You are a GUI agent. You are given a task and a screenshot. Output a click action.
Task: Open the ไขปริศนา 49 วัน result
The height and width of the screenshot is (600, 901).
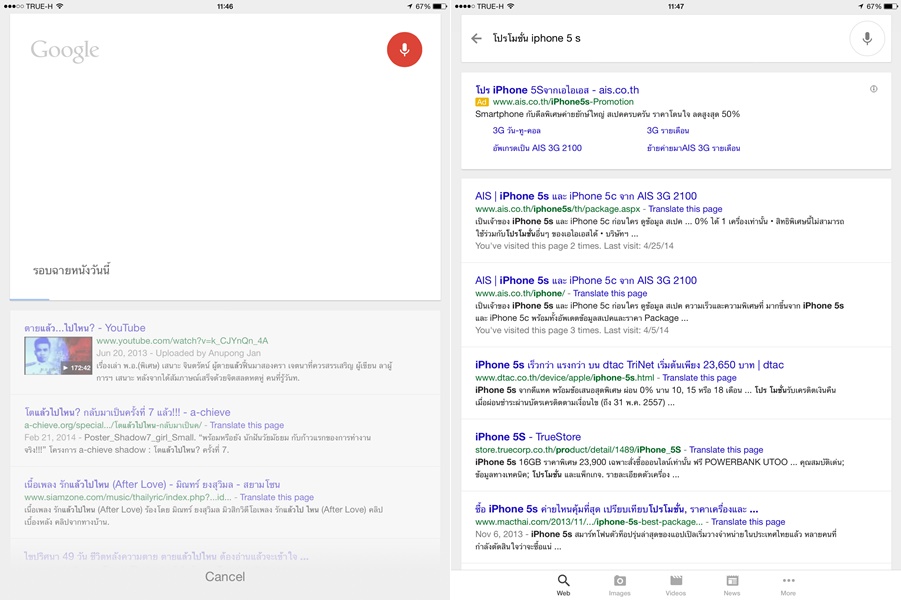point(166,556)
